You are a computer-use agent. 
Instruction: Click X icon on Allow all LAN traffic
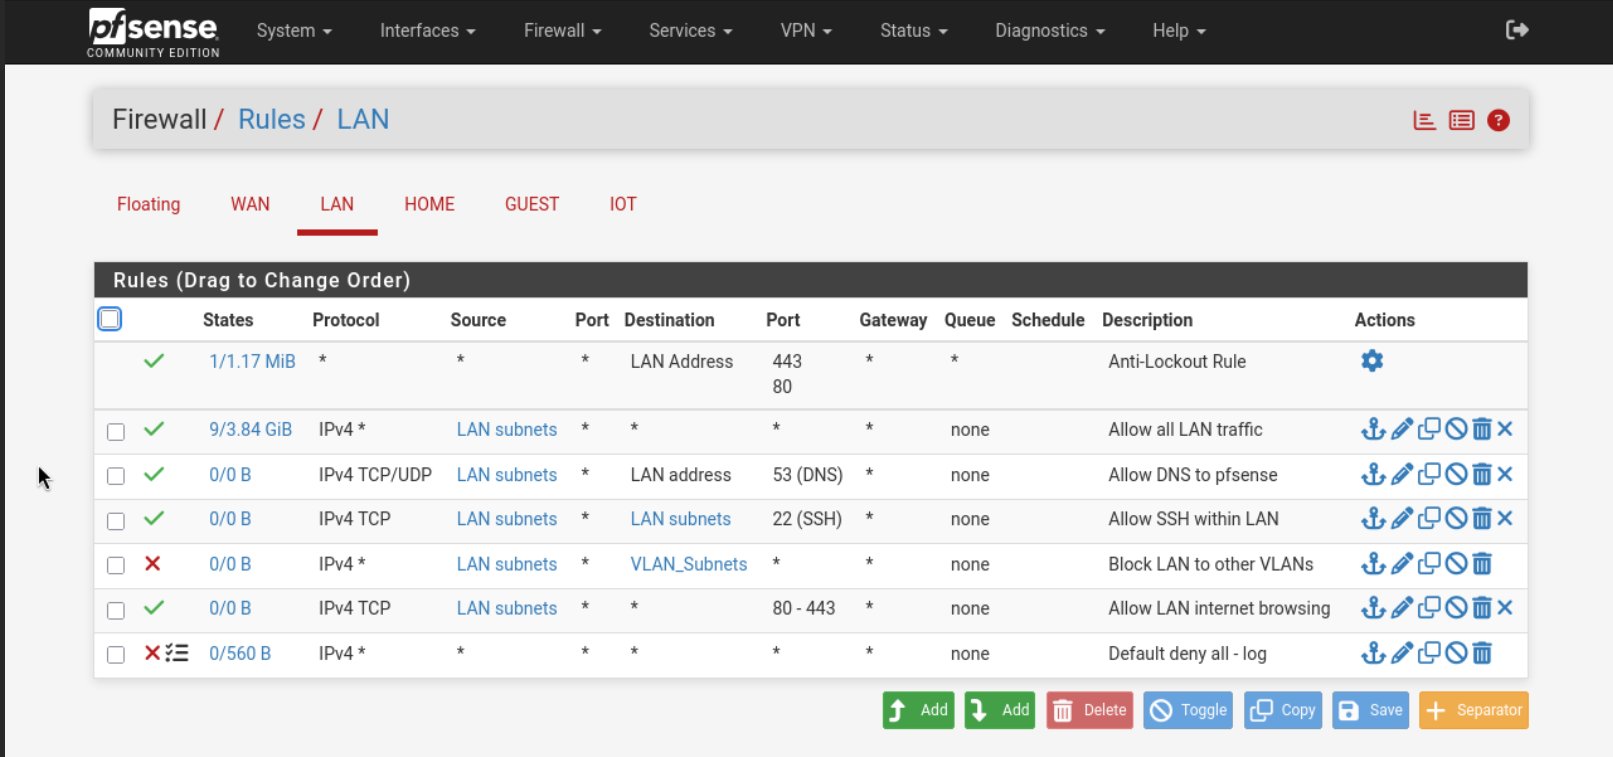tap(1505, 429)
